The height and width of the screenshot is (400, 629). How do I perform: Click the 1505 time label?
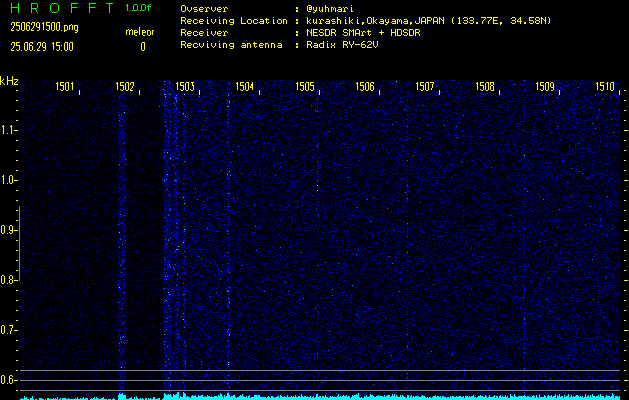click(305, 86)
